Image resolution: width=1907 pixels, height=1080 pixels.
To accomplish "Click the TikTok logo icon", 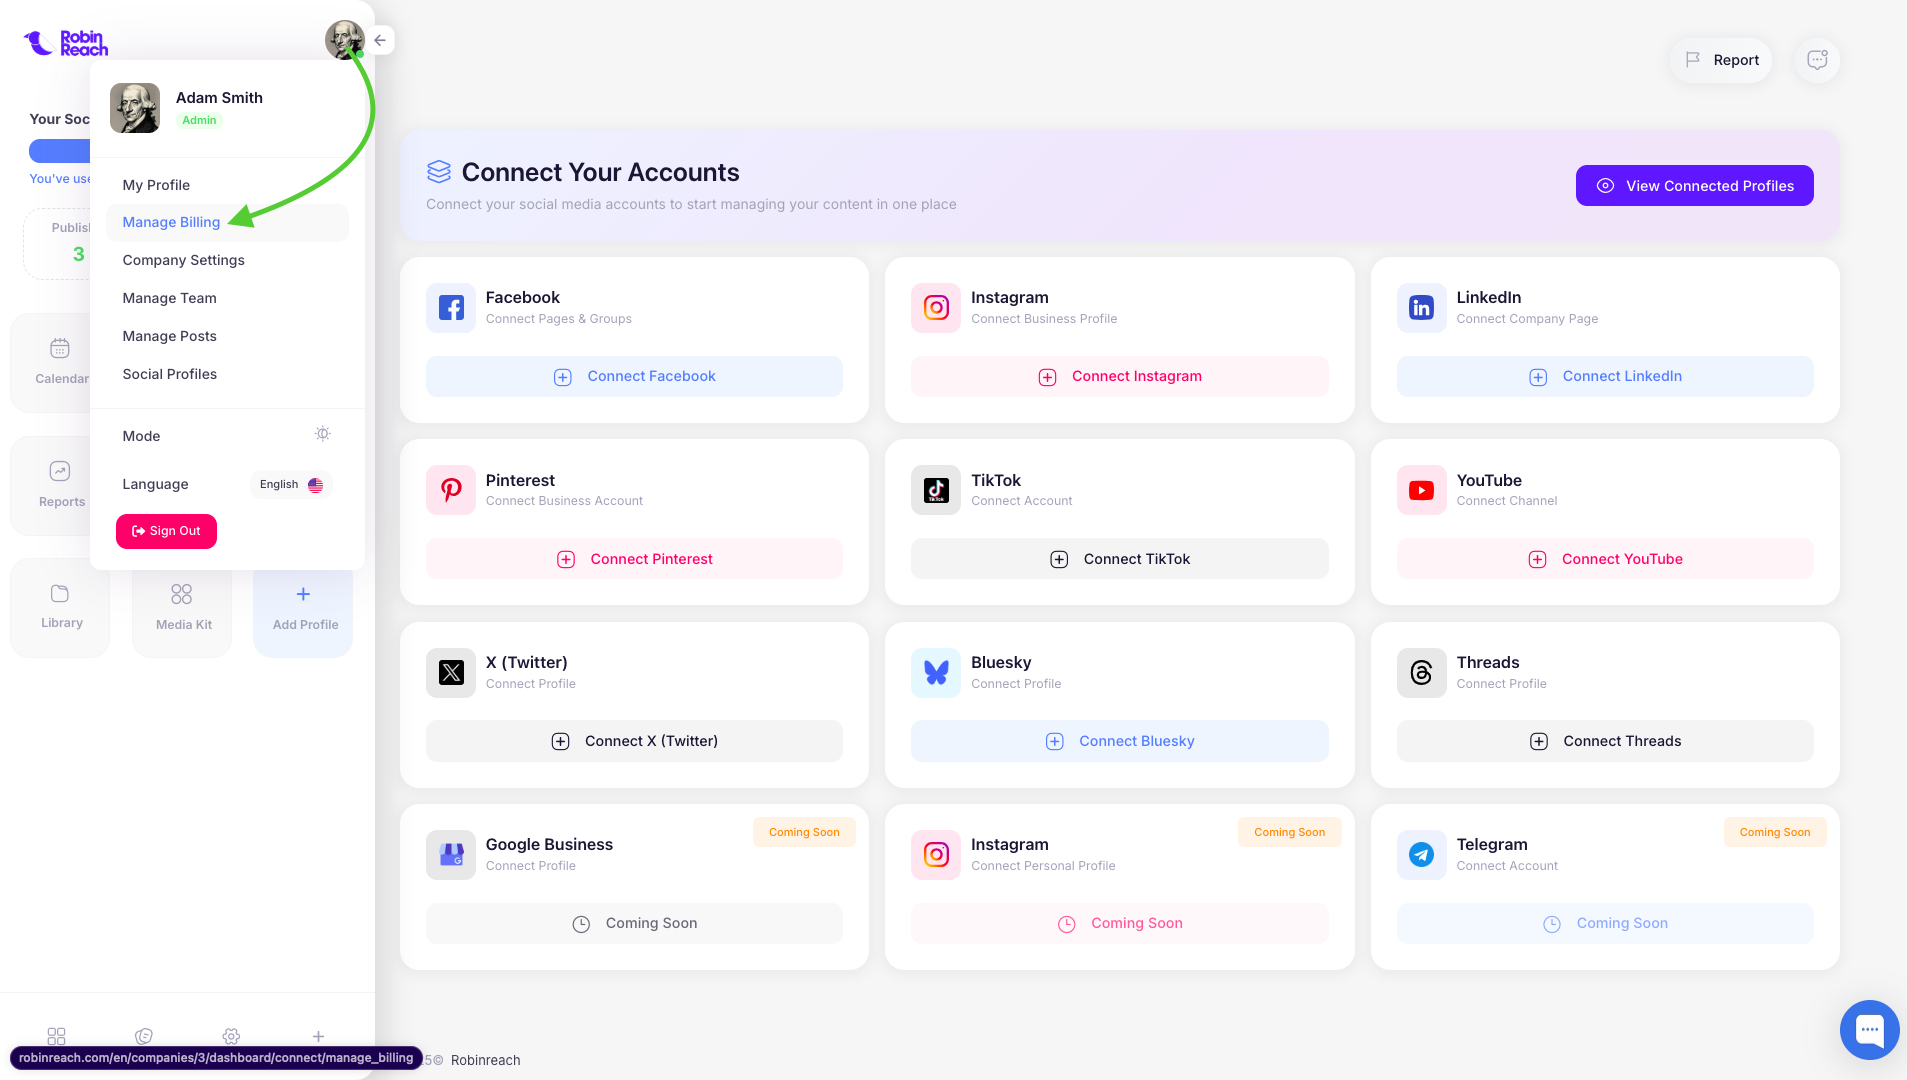I will (936, 490).
